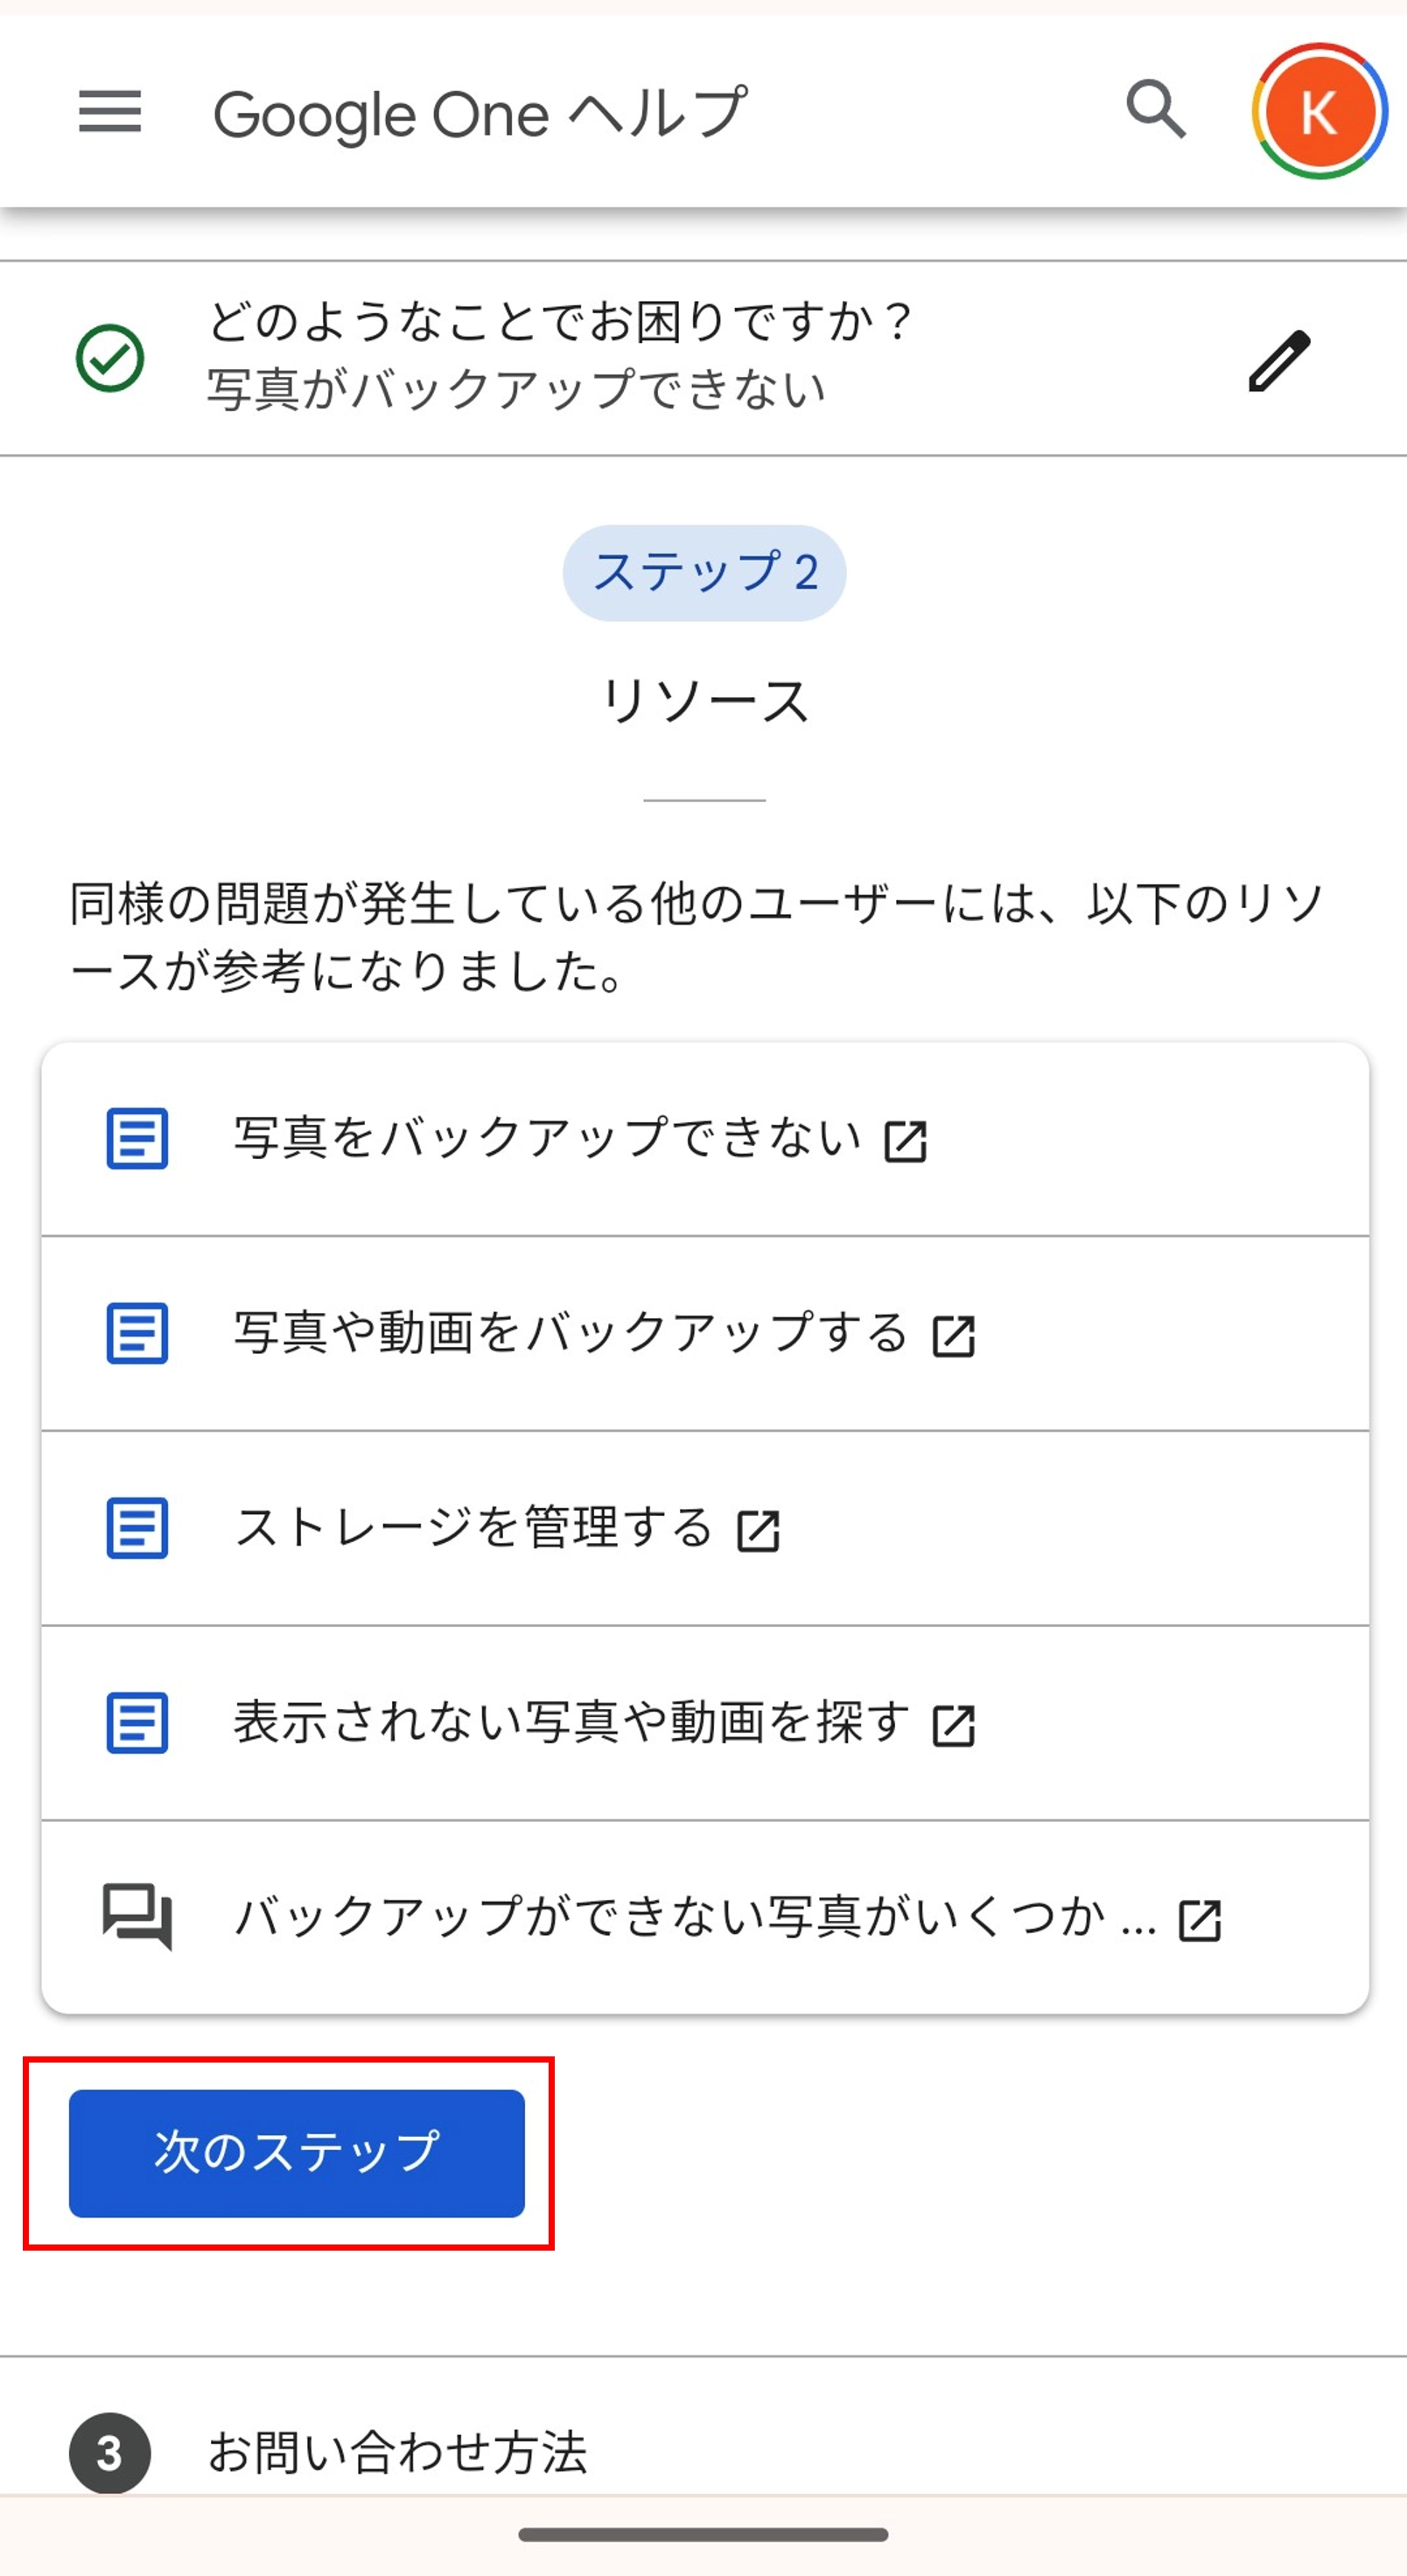
Task: Click the ステップ 2 badge
Action: pyautogui.click(x=704, y=573)
